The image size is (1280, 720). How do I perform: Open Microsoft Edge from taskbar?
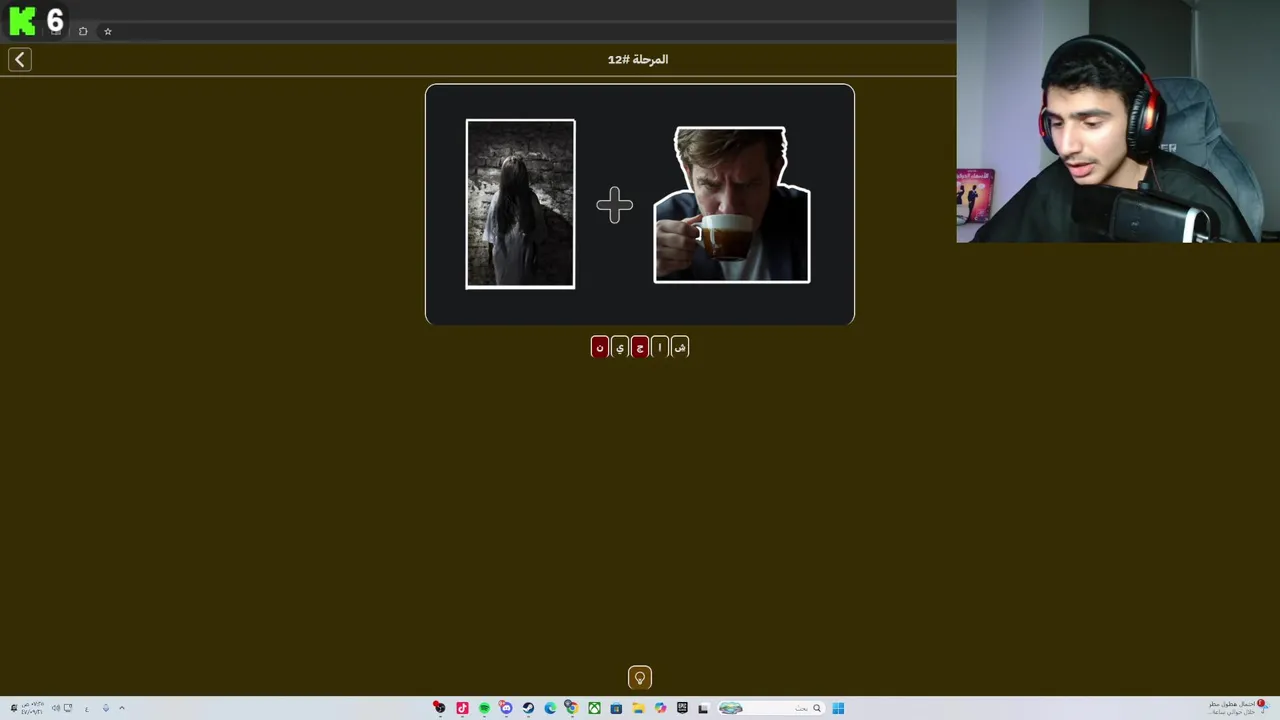[550, 708]
